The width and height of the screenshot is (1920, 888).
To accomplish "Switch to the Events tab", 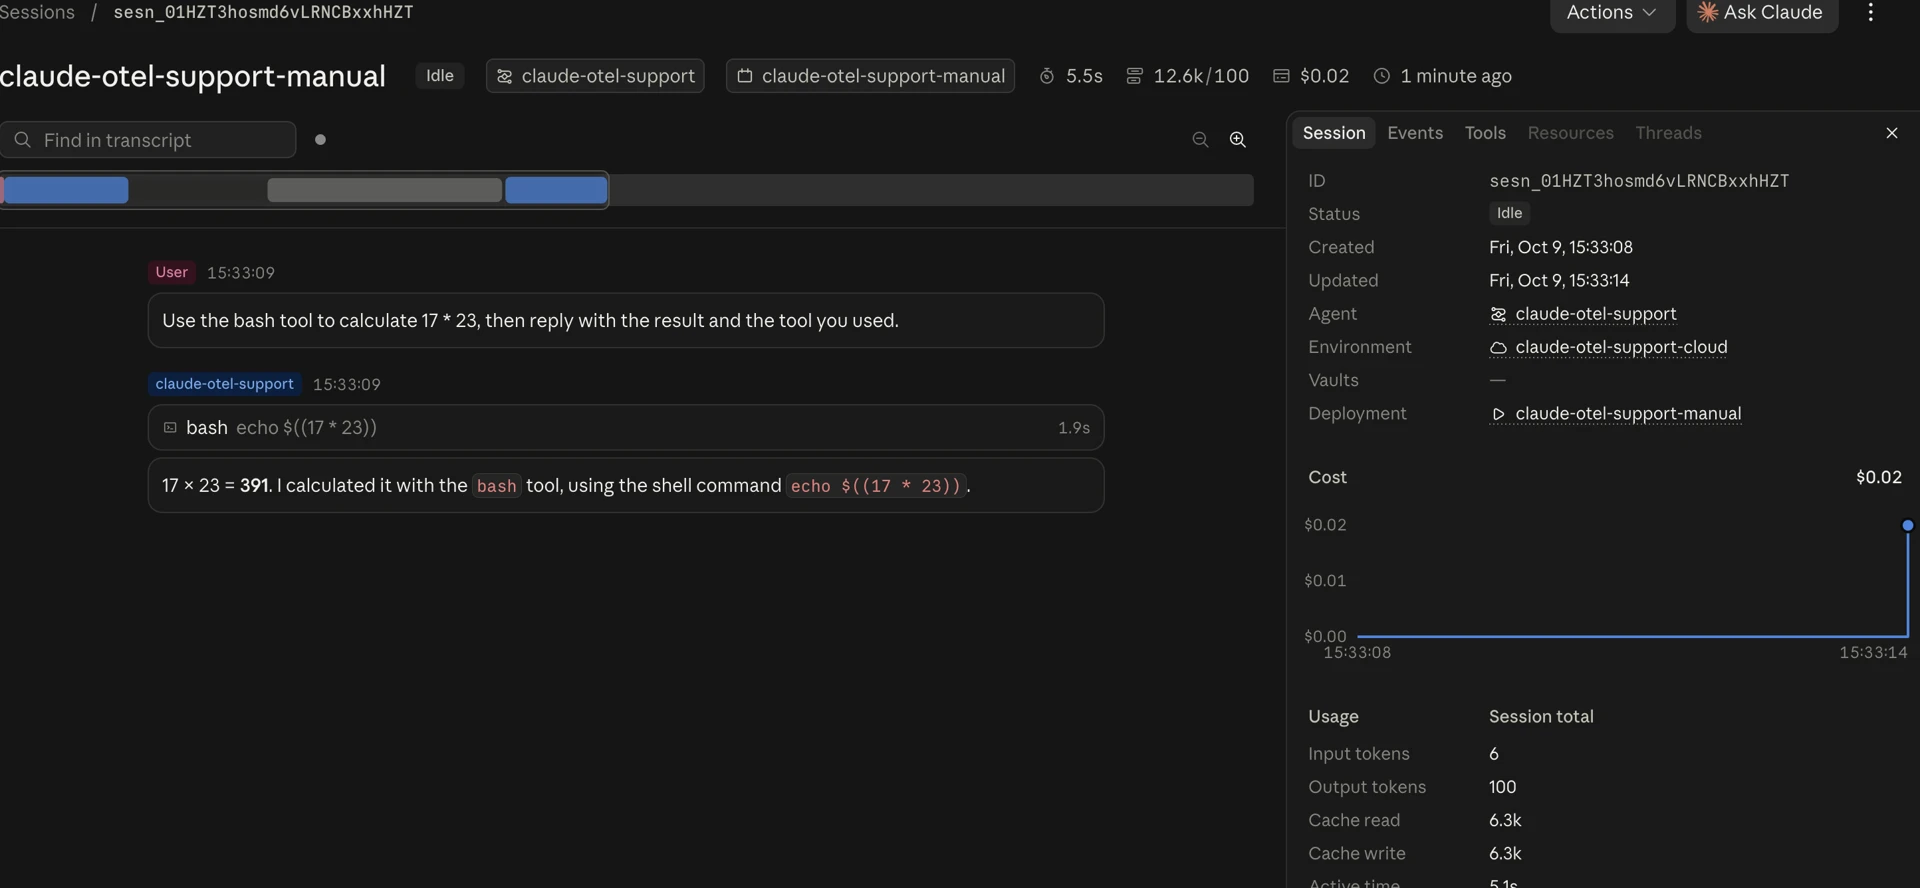I will [1414, 133].
